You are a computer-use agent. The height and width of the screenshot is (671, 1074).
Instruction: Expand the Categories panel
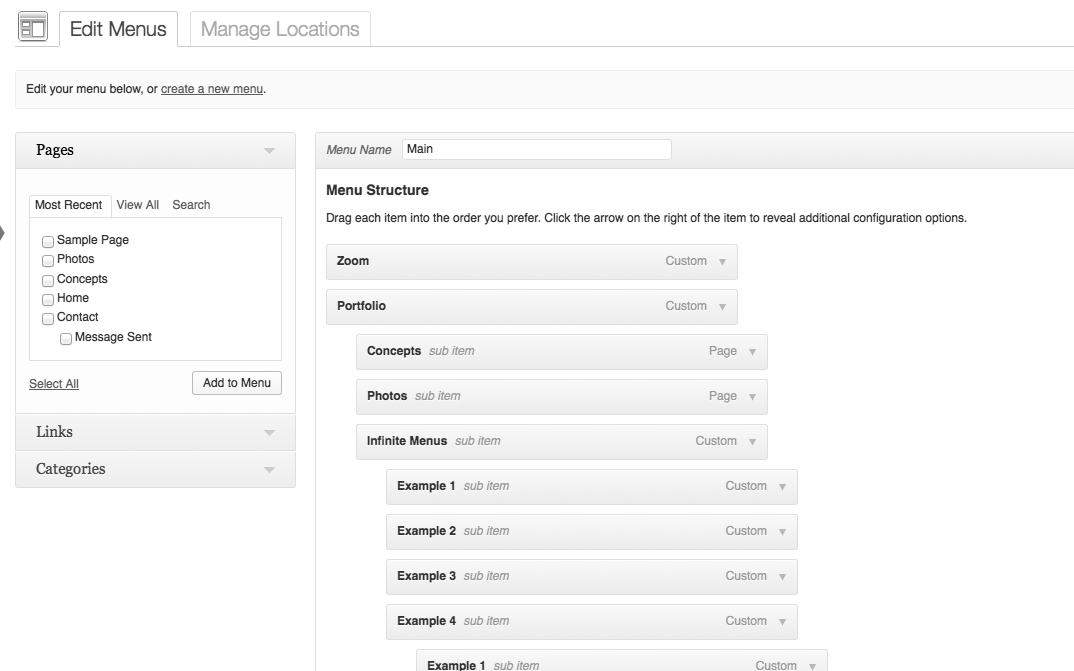click(x=268, y=470)
